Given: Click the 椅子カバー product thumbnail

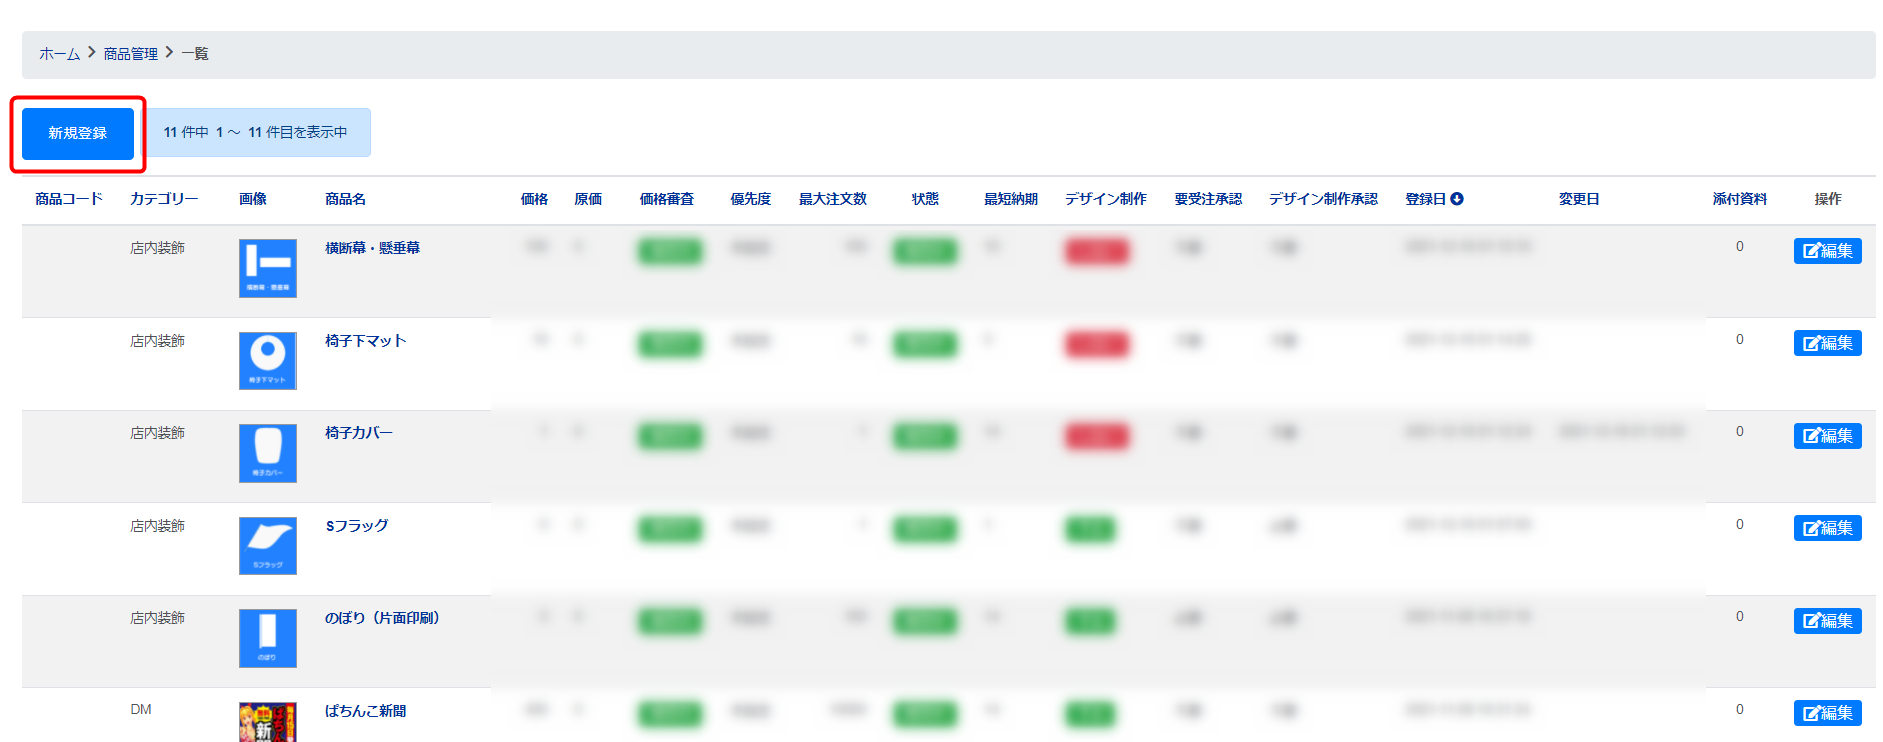Looking at the screenshot, I should 268,453.
